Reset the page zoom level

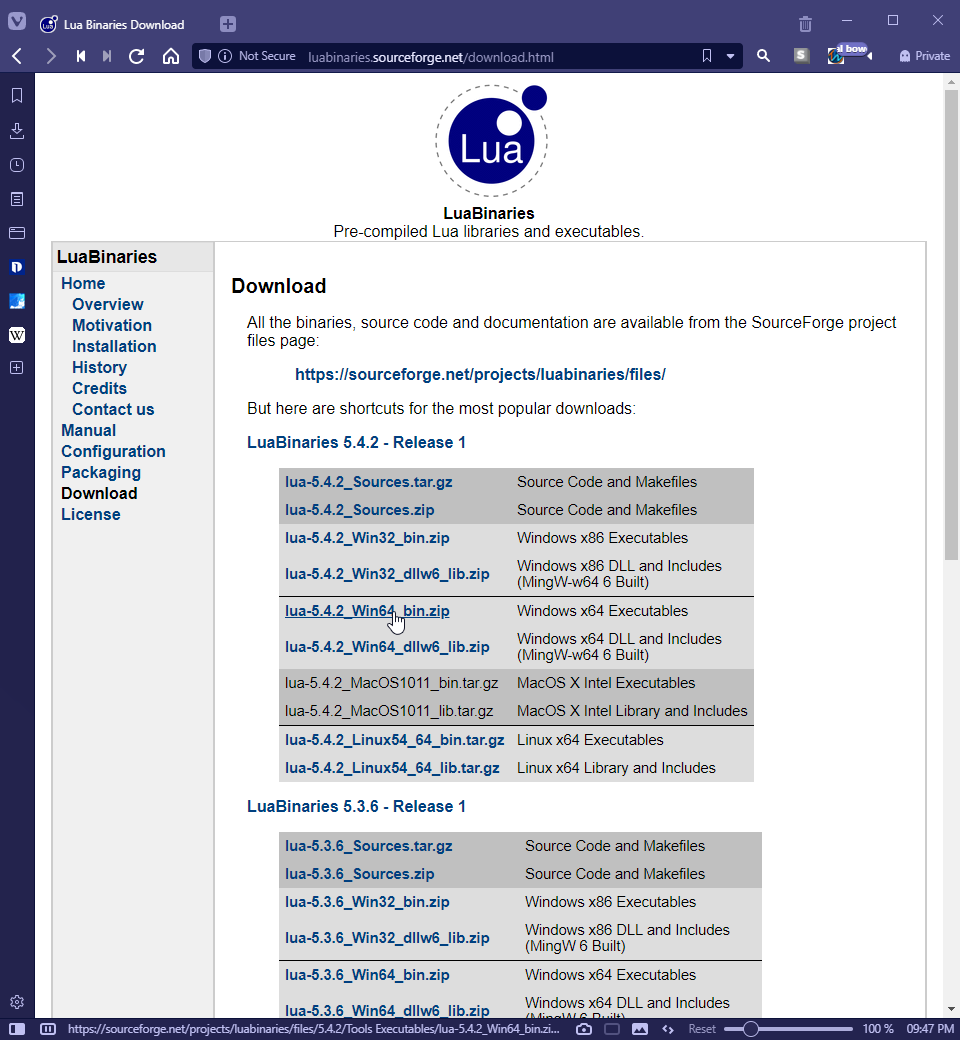tap(702, 1029)
